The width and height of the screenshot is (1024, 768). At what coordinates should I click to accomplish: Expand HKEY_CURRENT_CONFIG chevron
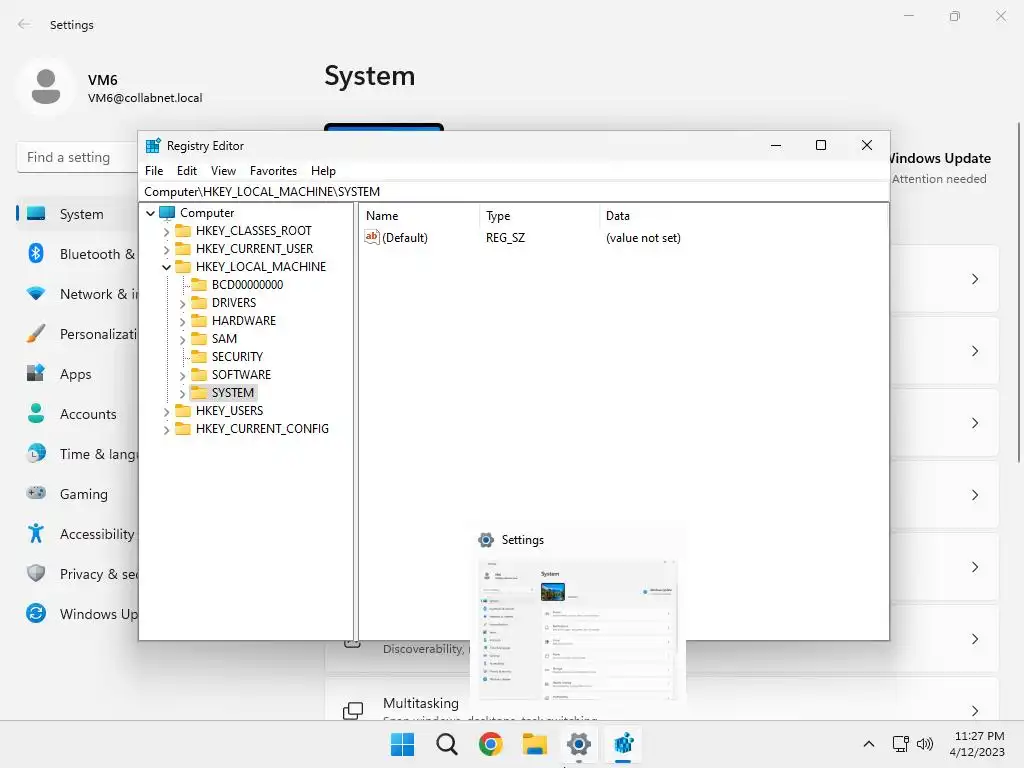click(x=166, y=429)
